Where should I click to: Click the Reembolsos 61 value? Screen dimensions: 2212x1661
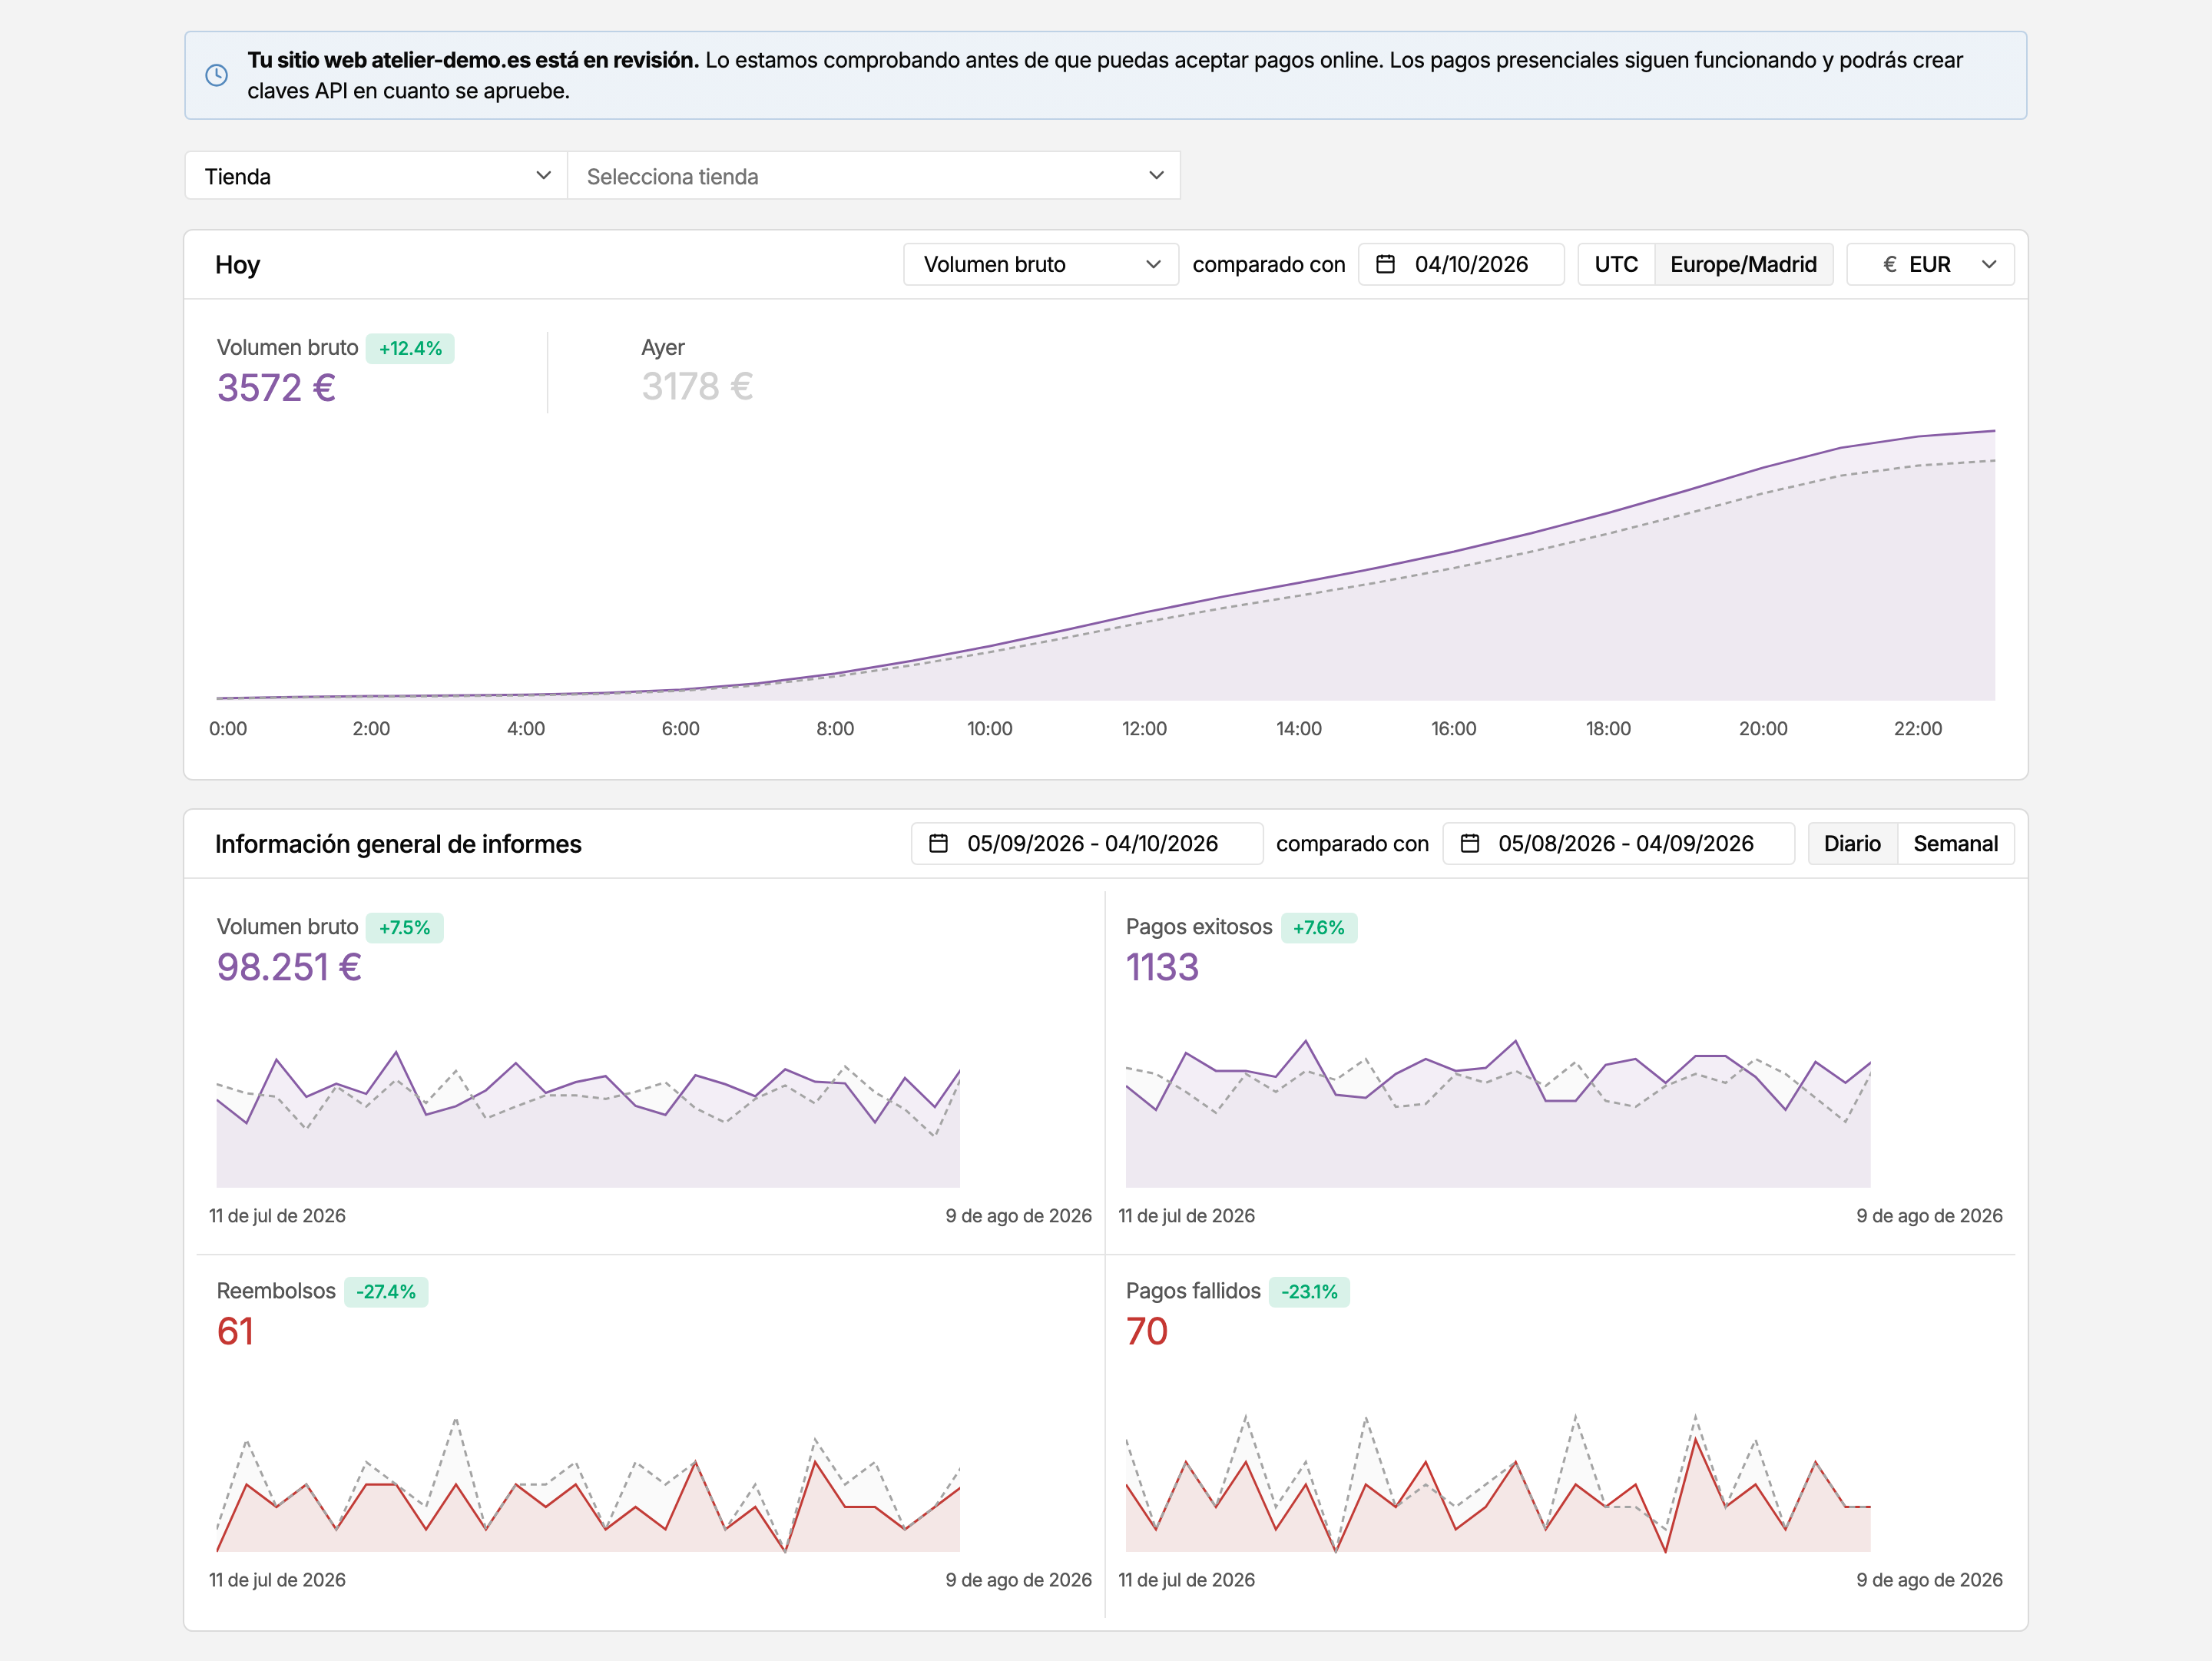point(235,1331)
